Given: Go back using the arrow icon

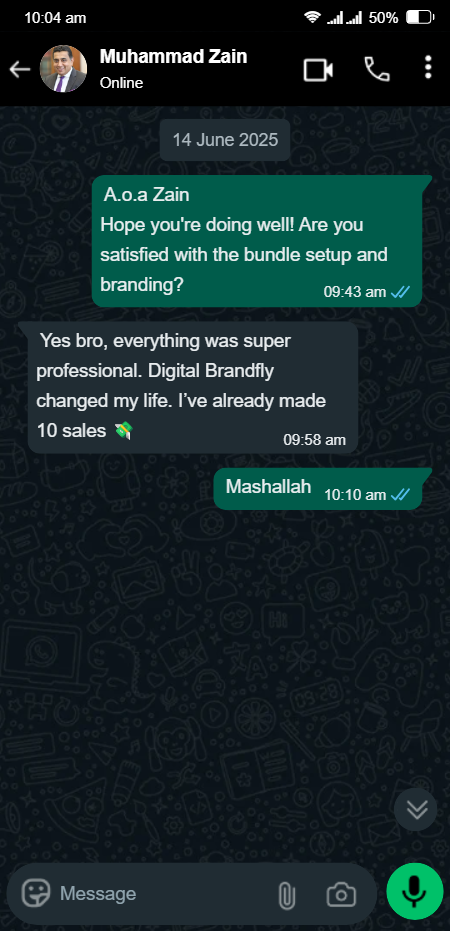Looking at the screenshot, I should [19, 70].
